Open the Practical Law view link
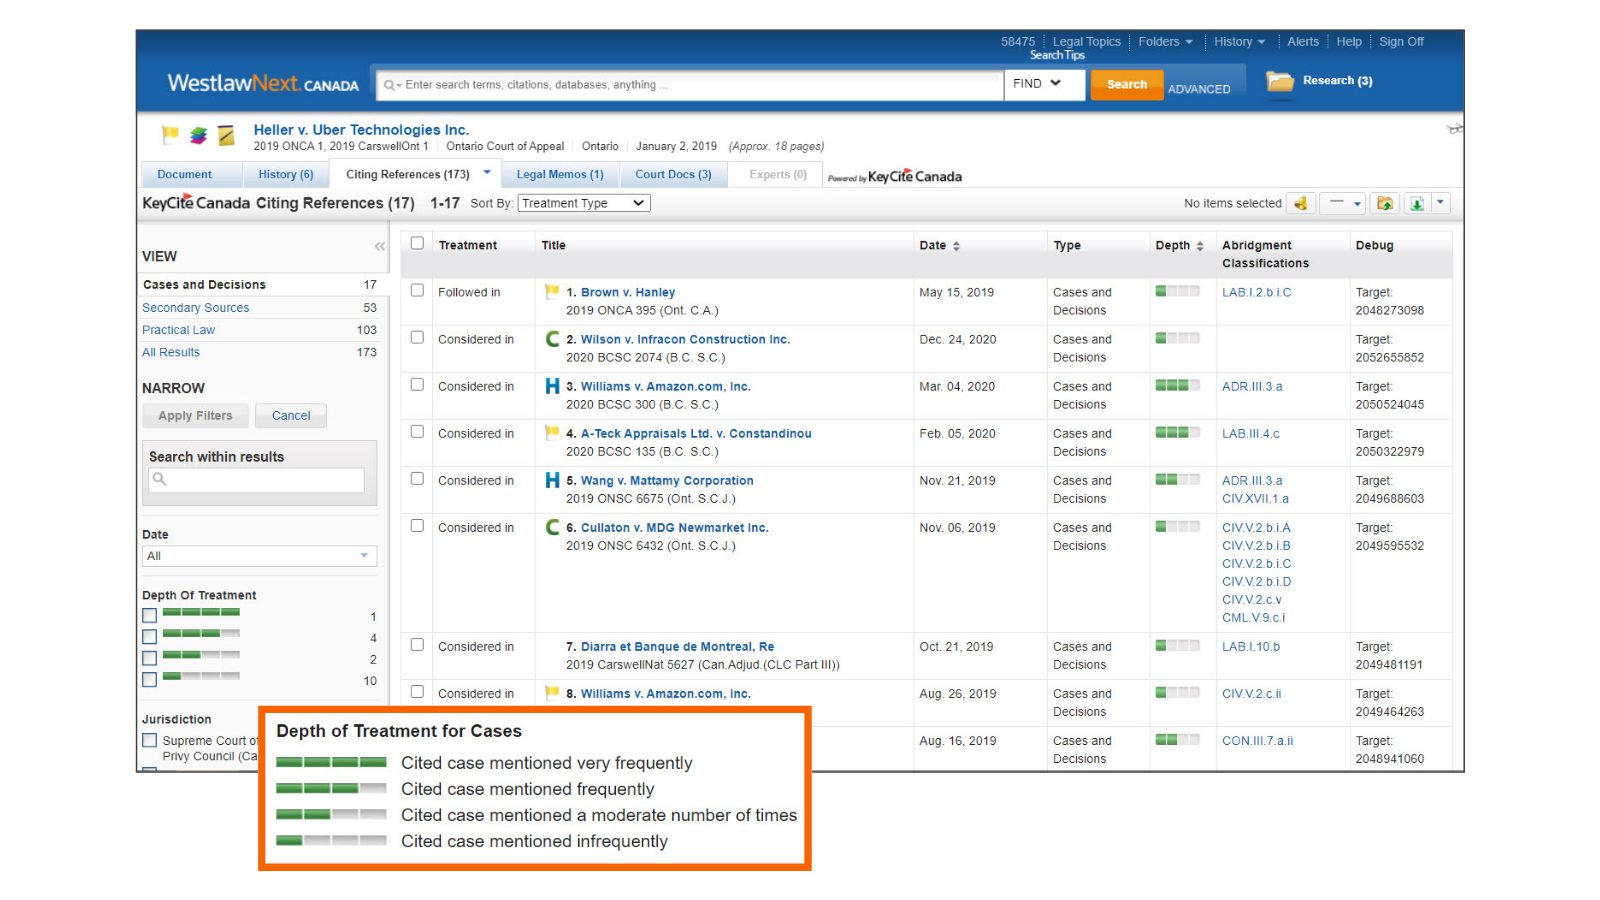Image resolution: width=1600 pixels, height=900 pixels. click(x=178, y=330)
